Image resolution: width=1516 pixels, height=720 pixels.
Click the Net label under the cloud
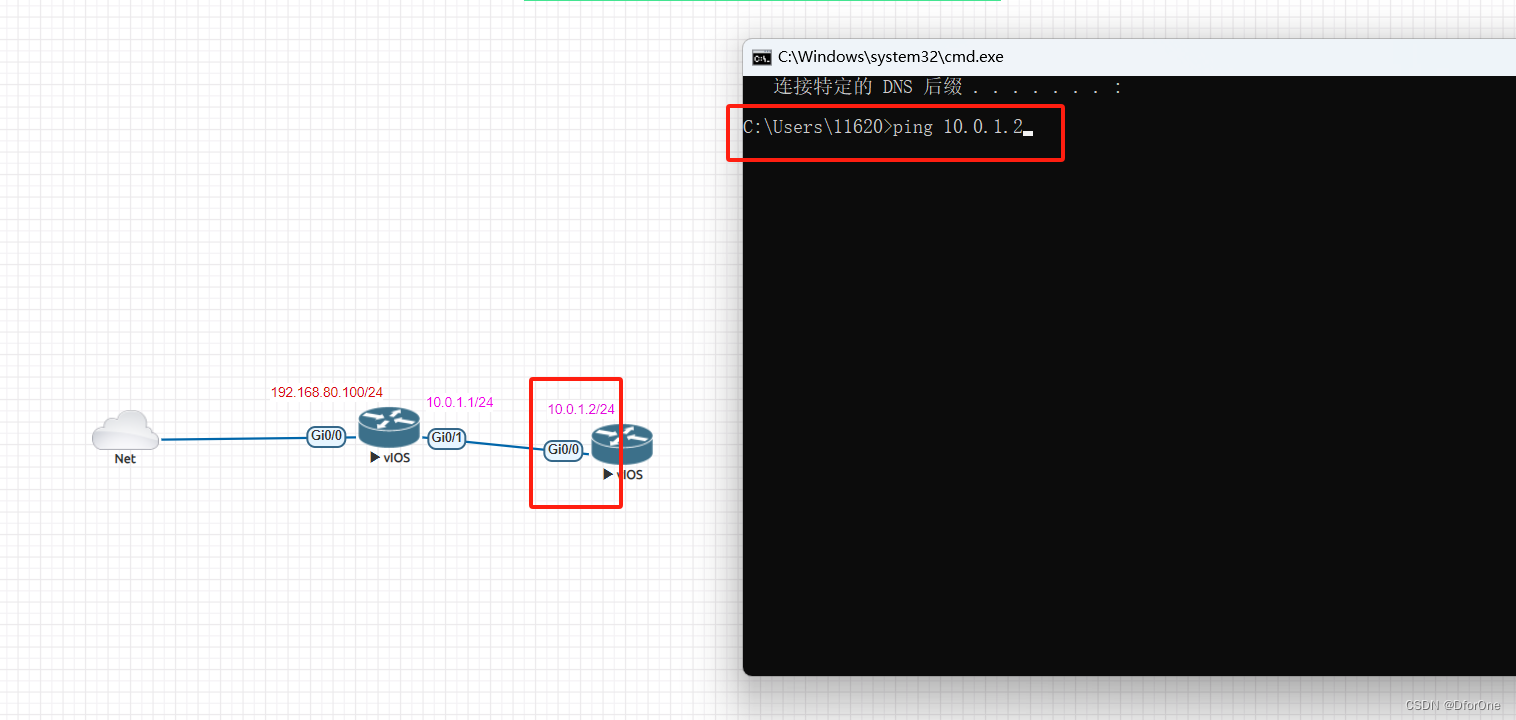(x=125, y=459)
